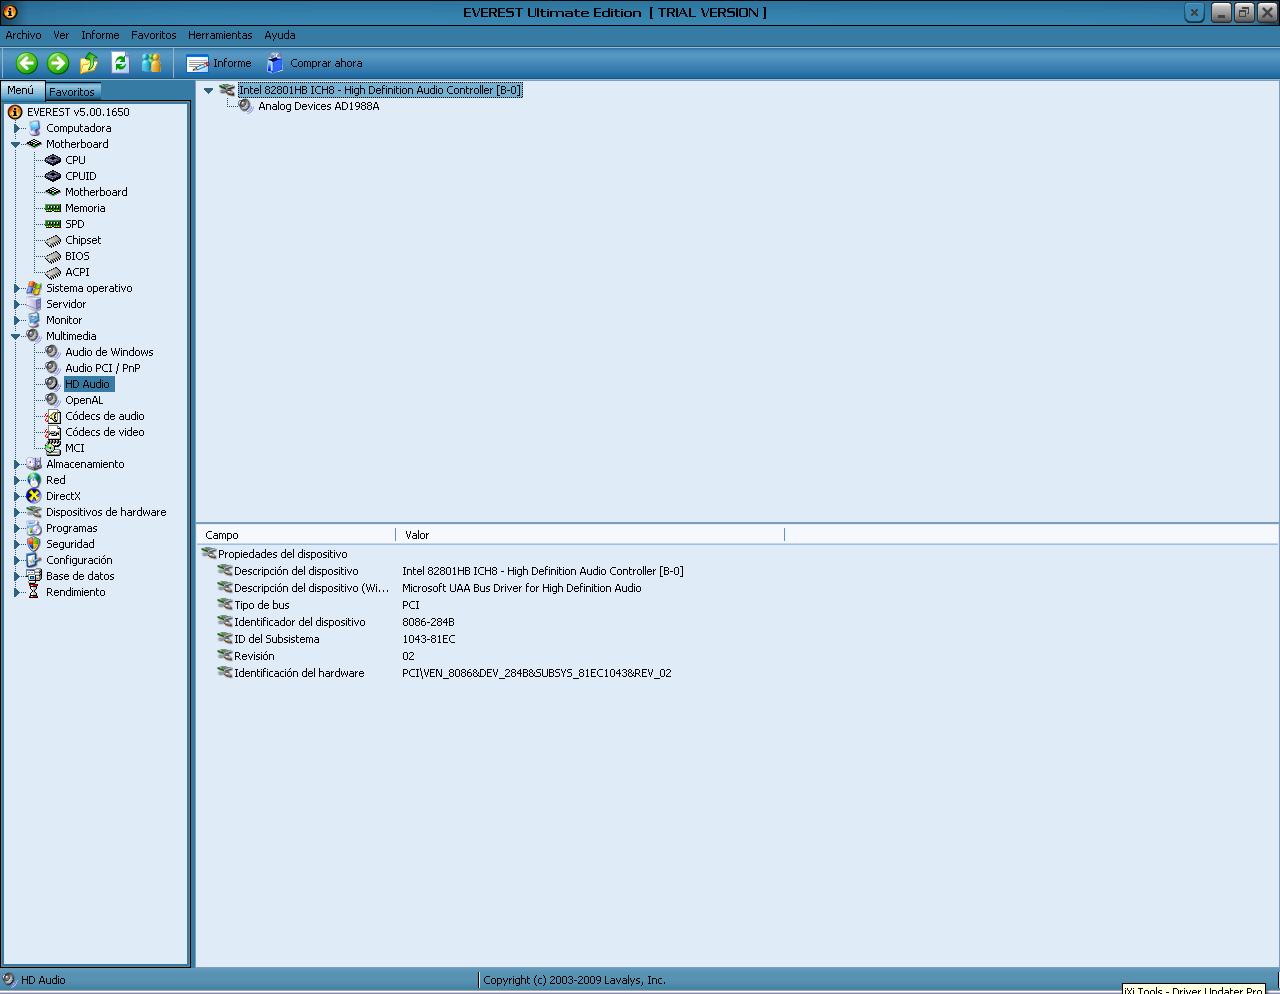Collapse the Motherboard tree branch
Image resolution: width=1280 pixels, height=994 pixels.
pyautogui.click(x=16, y=144)
